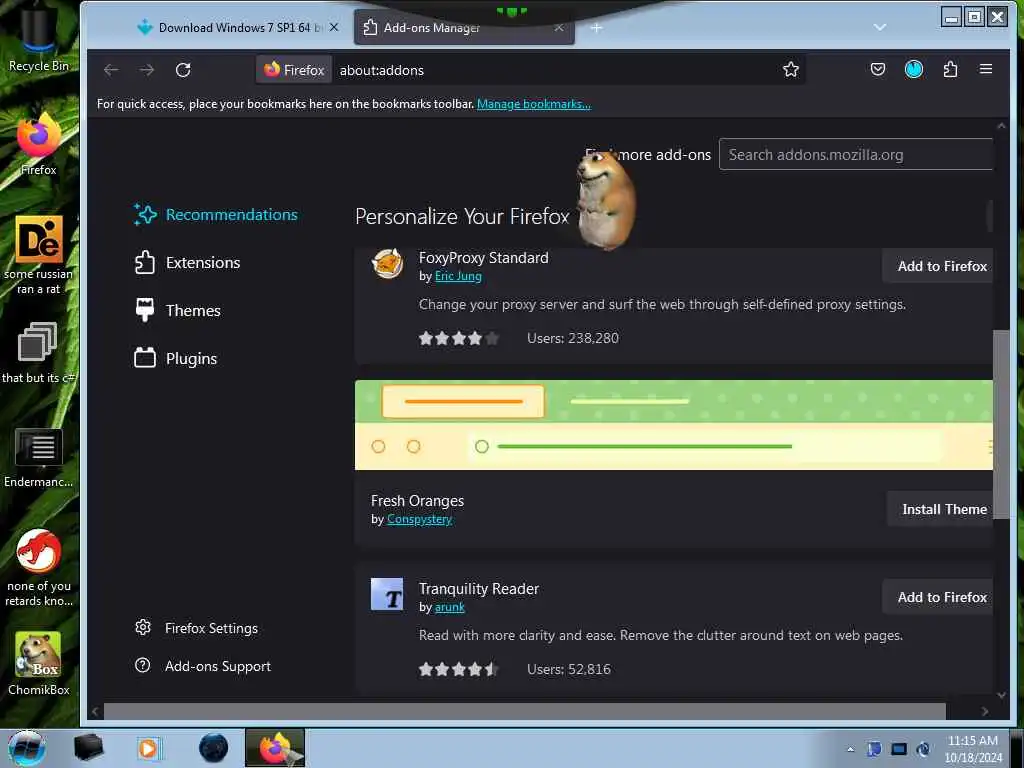Show hidden system tray icons

[850, 749]
